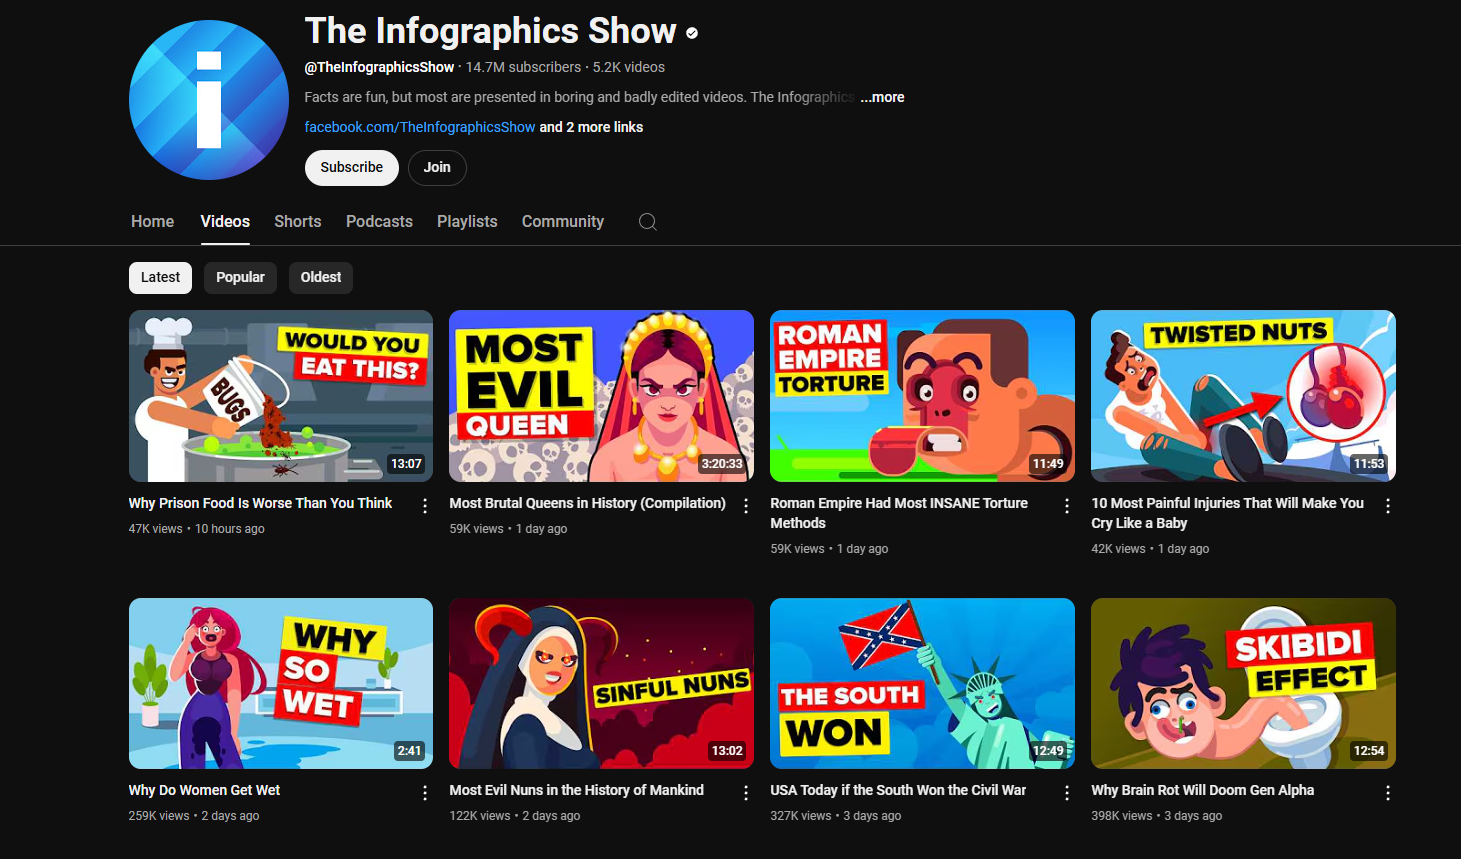The height and width of the screenshot is (859, 1461).
Task: Open 'Most Brutal Queens in History (Compilation)' title
Action: pyautogui.click(x=588, y=503)
